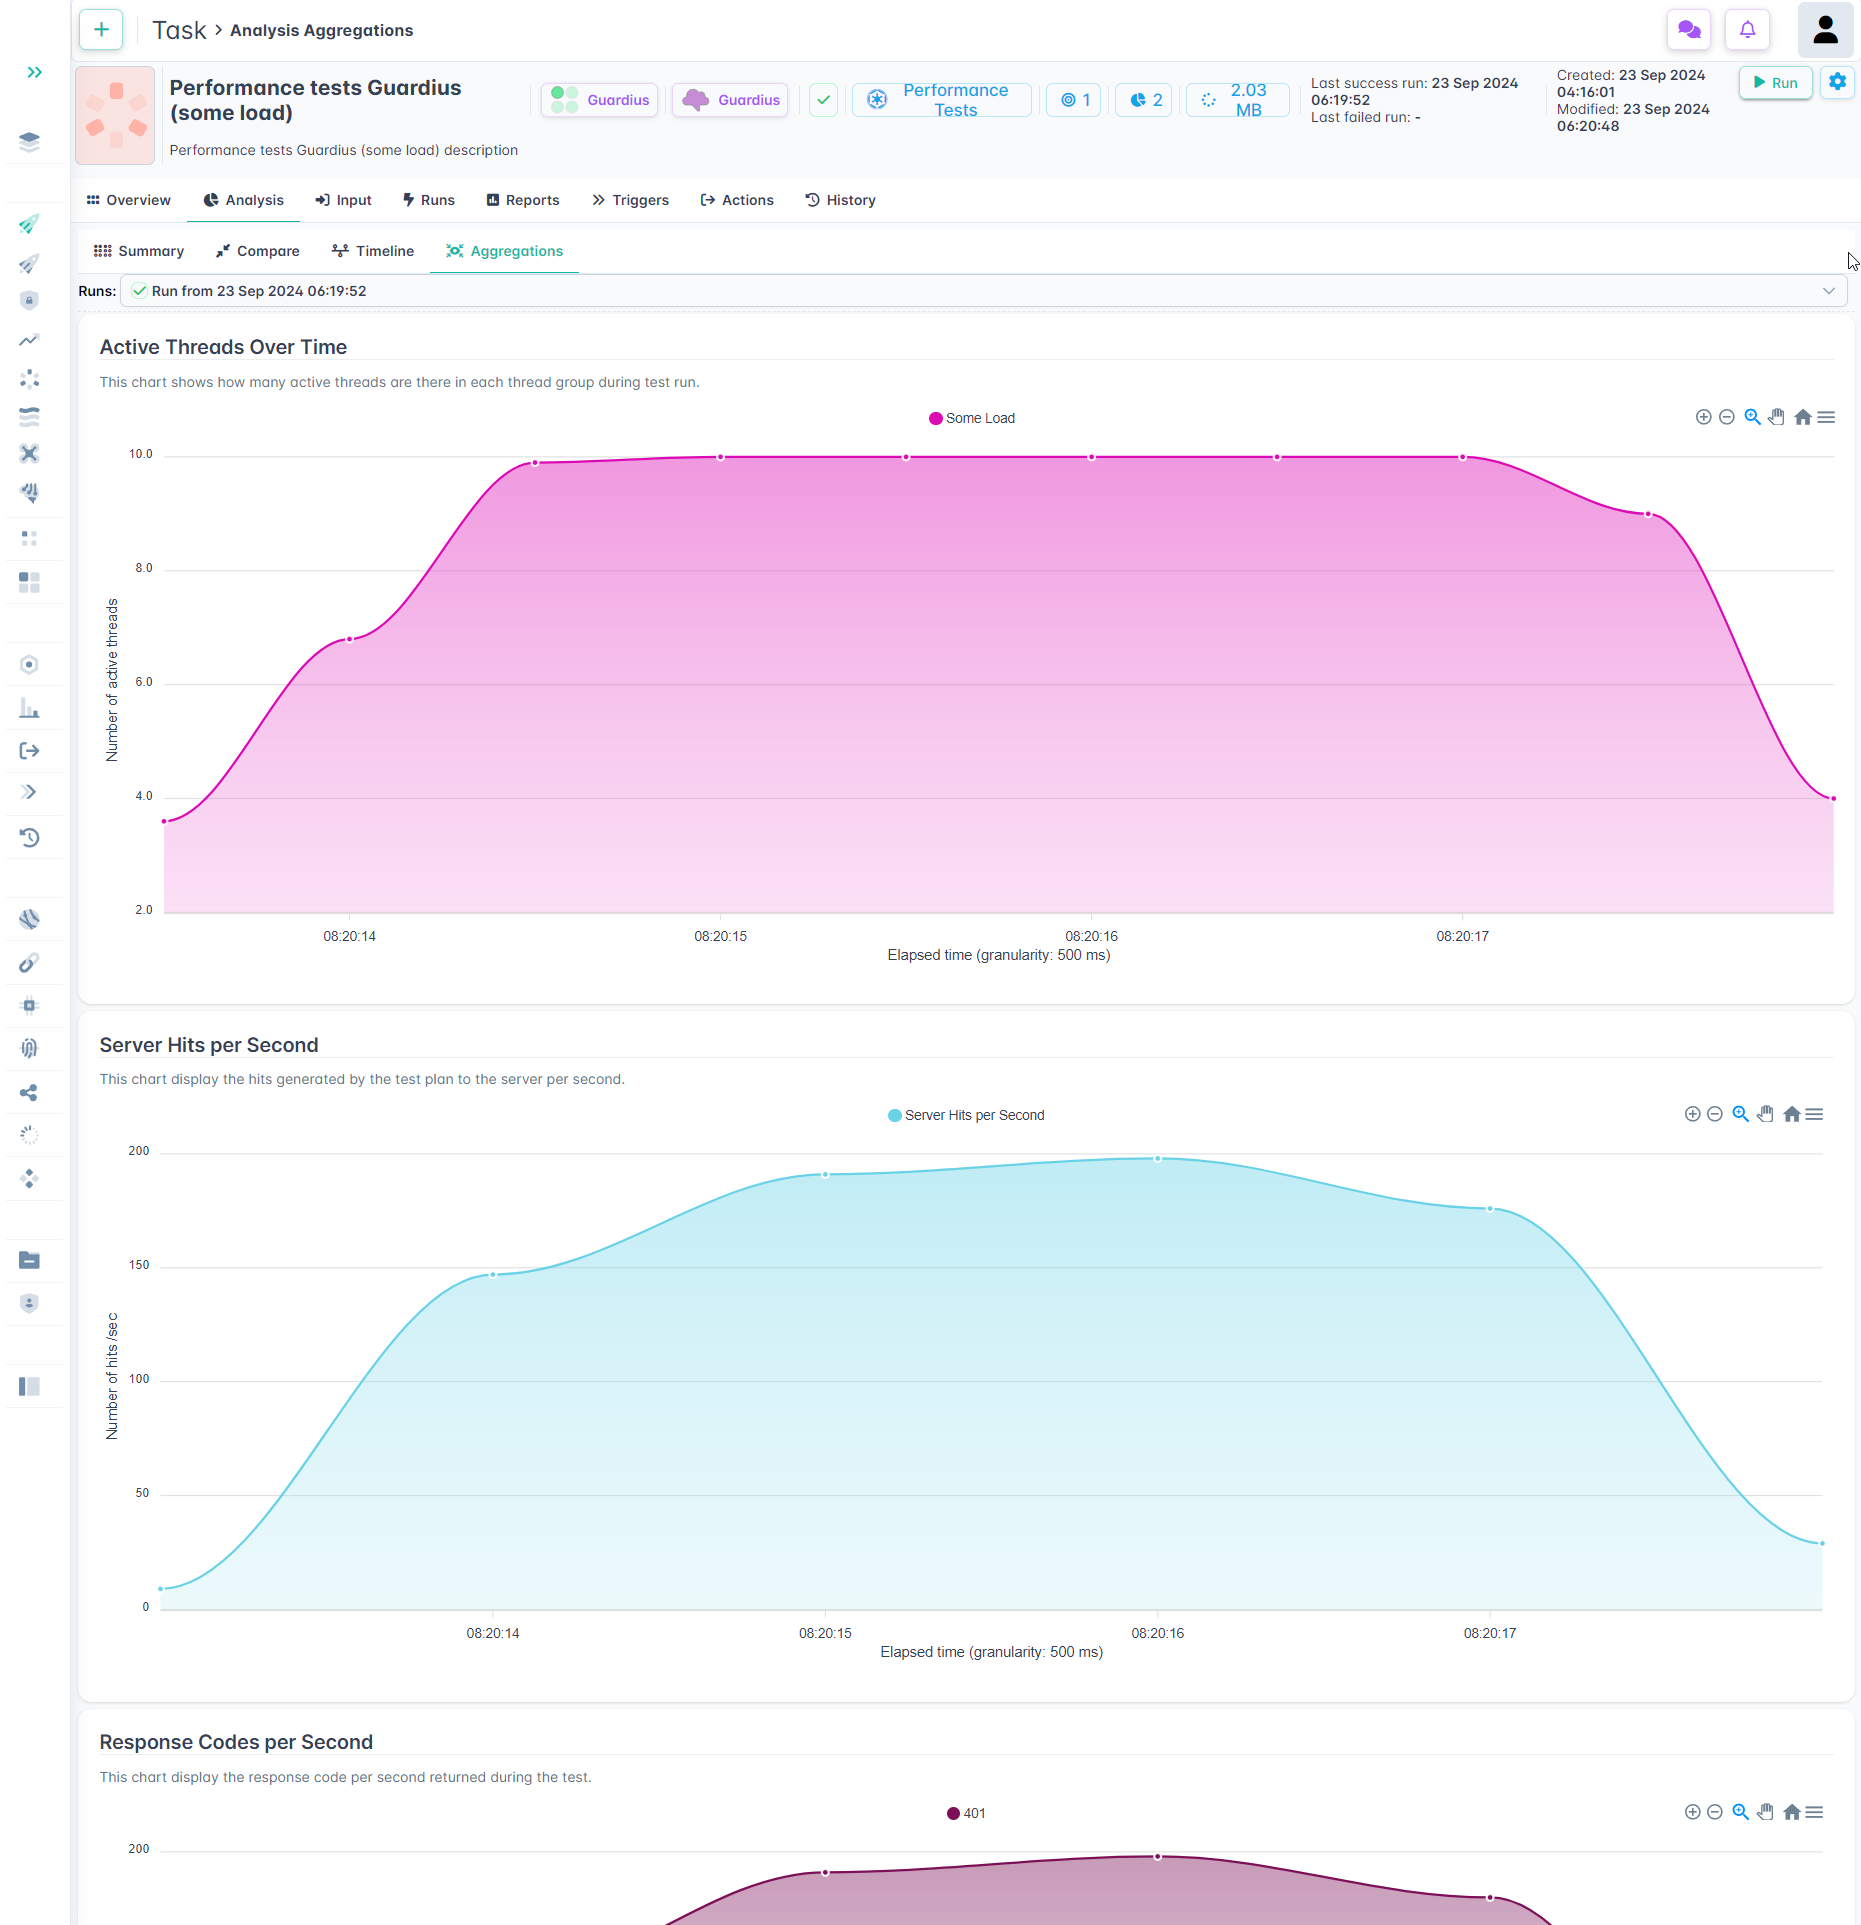Toggle Some Load legend series
This screenshot has height=1925, width=1861.
point(971,418)
